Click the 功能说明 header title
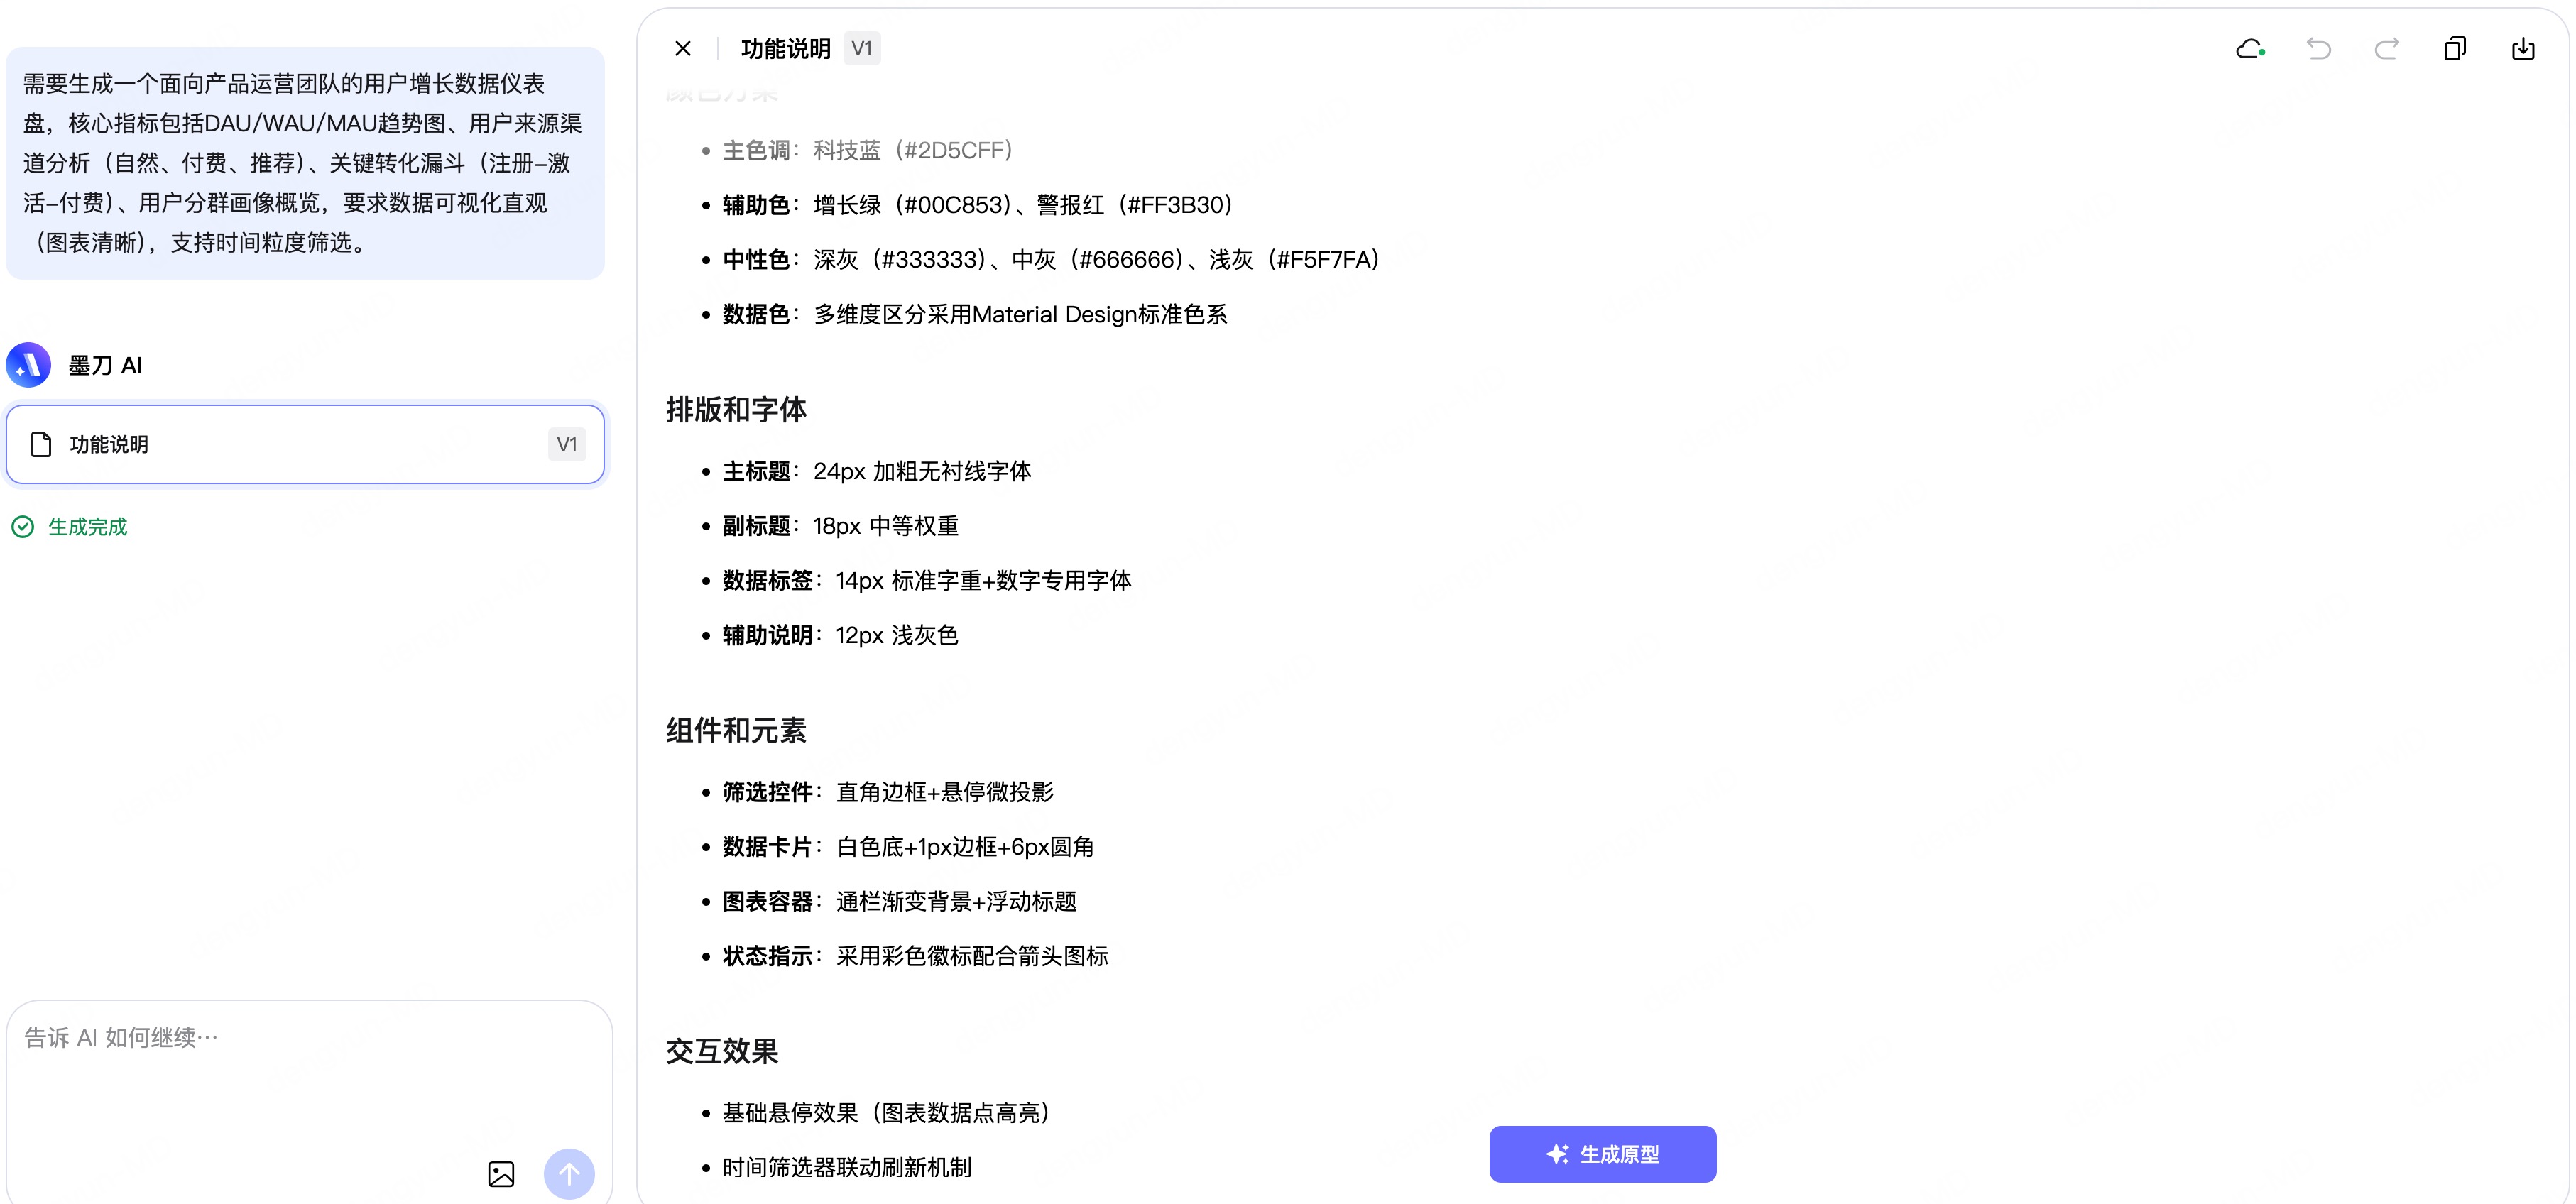Screen dimensions: 2576x1204 (786, 49)
